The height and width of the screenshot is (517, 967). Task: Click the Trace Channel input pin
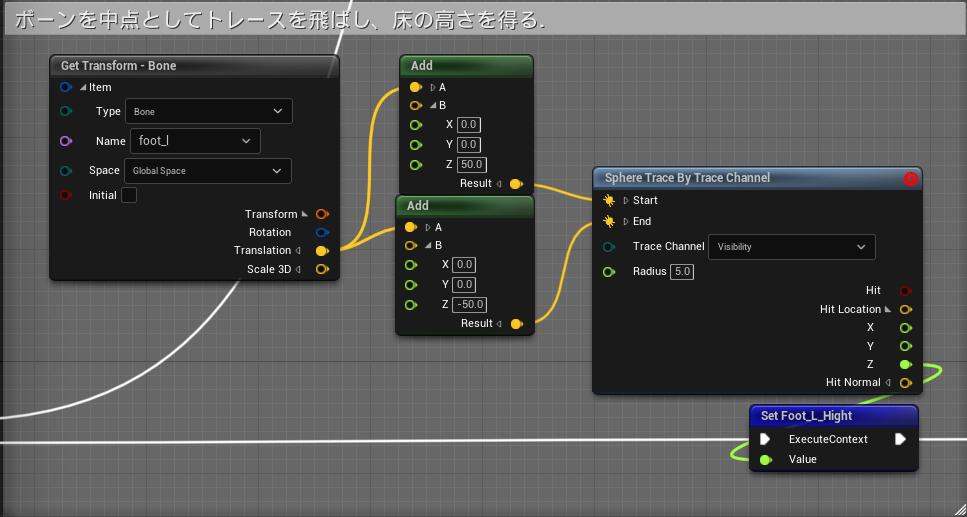[609, 247]
